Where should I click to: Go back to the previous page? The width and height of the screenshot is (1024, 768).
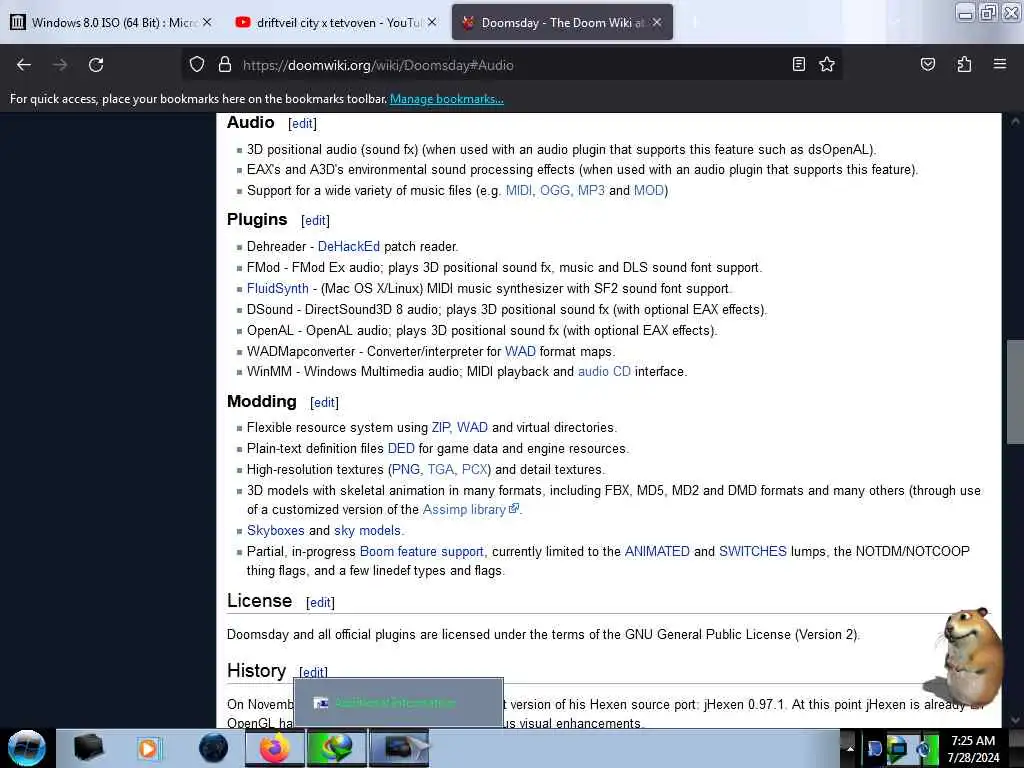[x=24, y=65]
